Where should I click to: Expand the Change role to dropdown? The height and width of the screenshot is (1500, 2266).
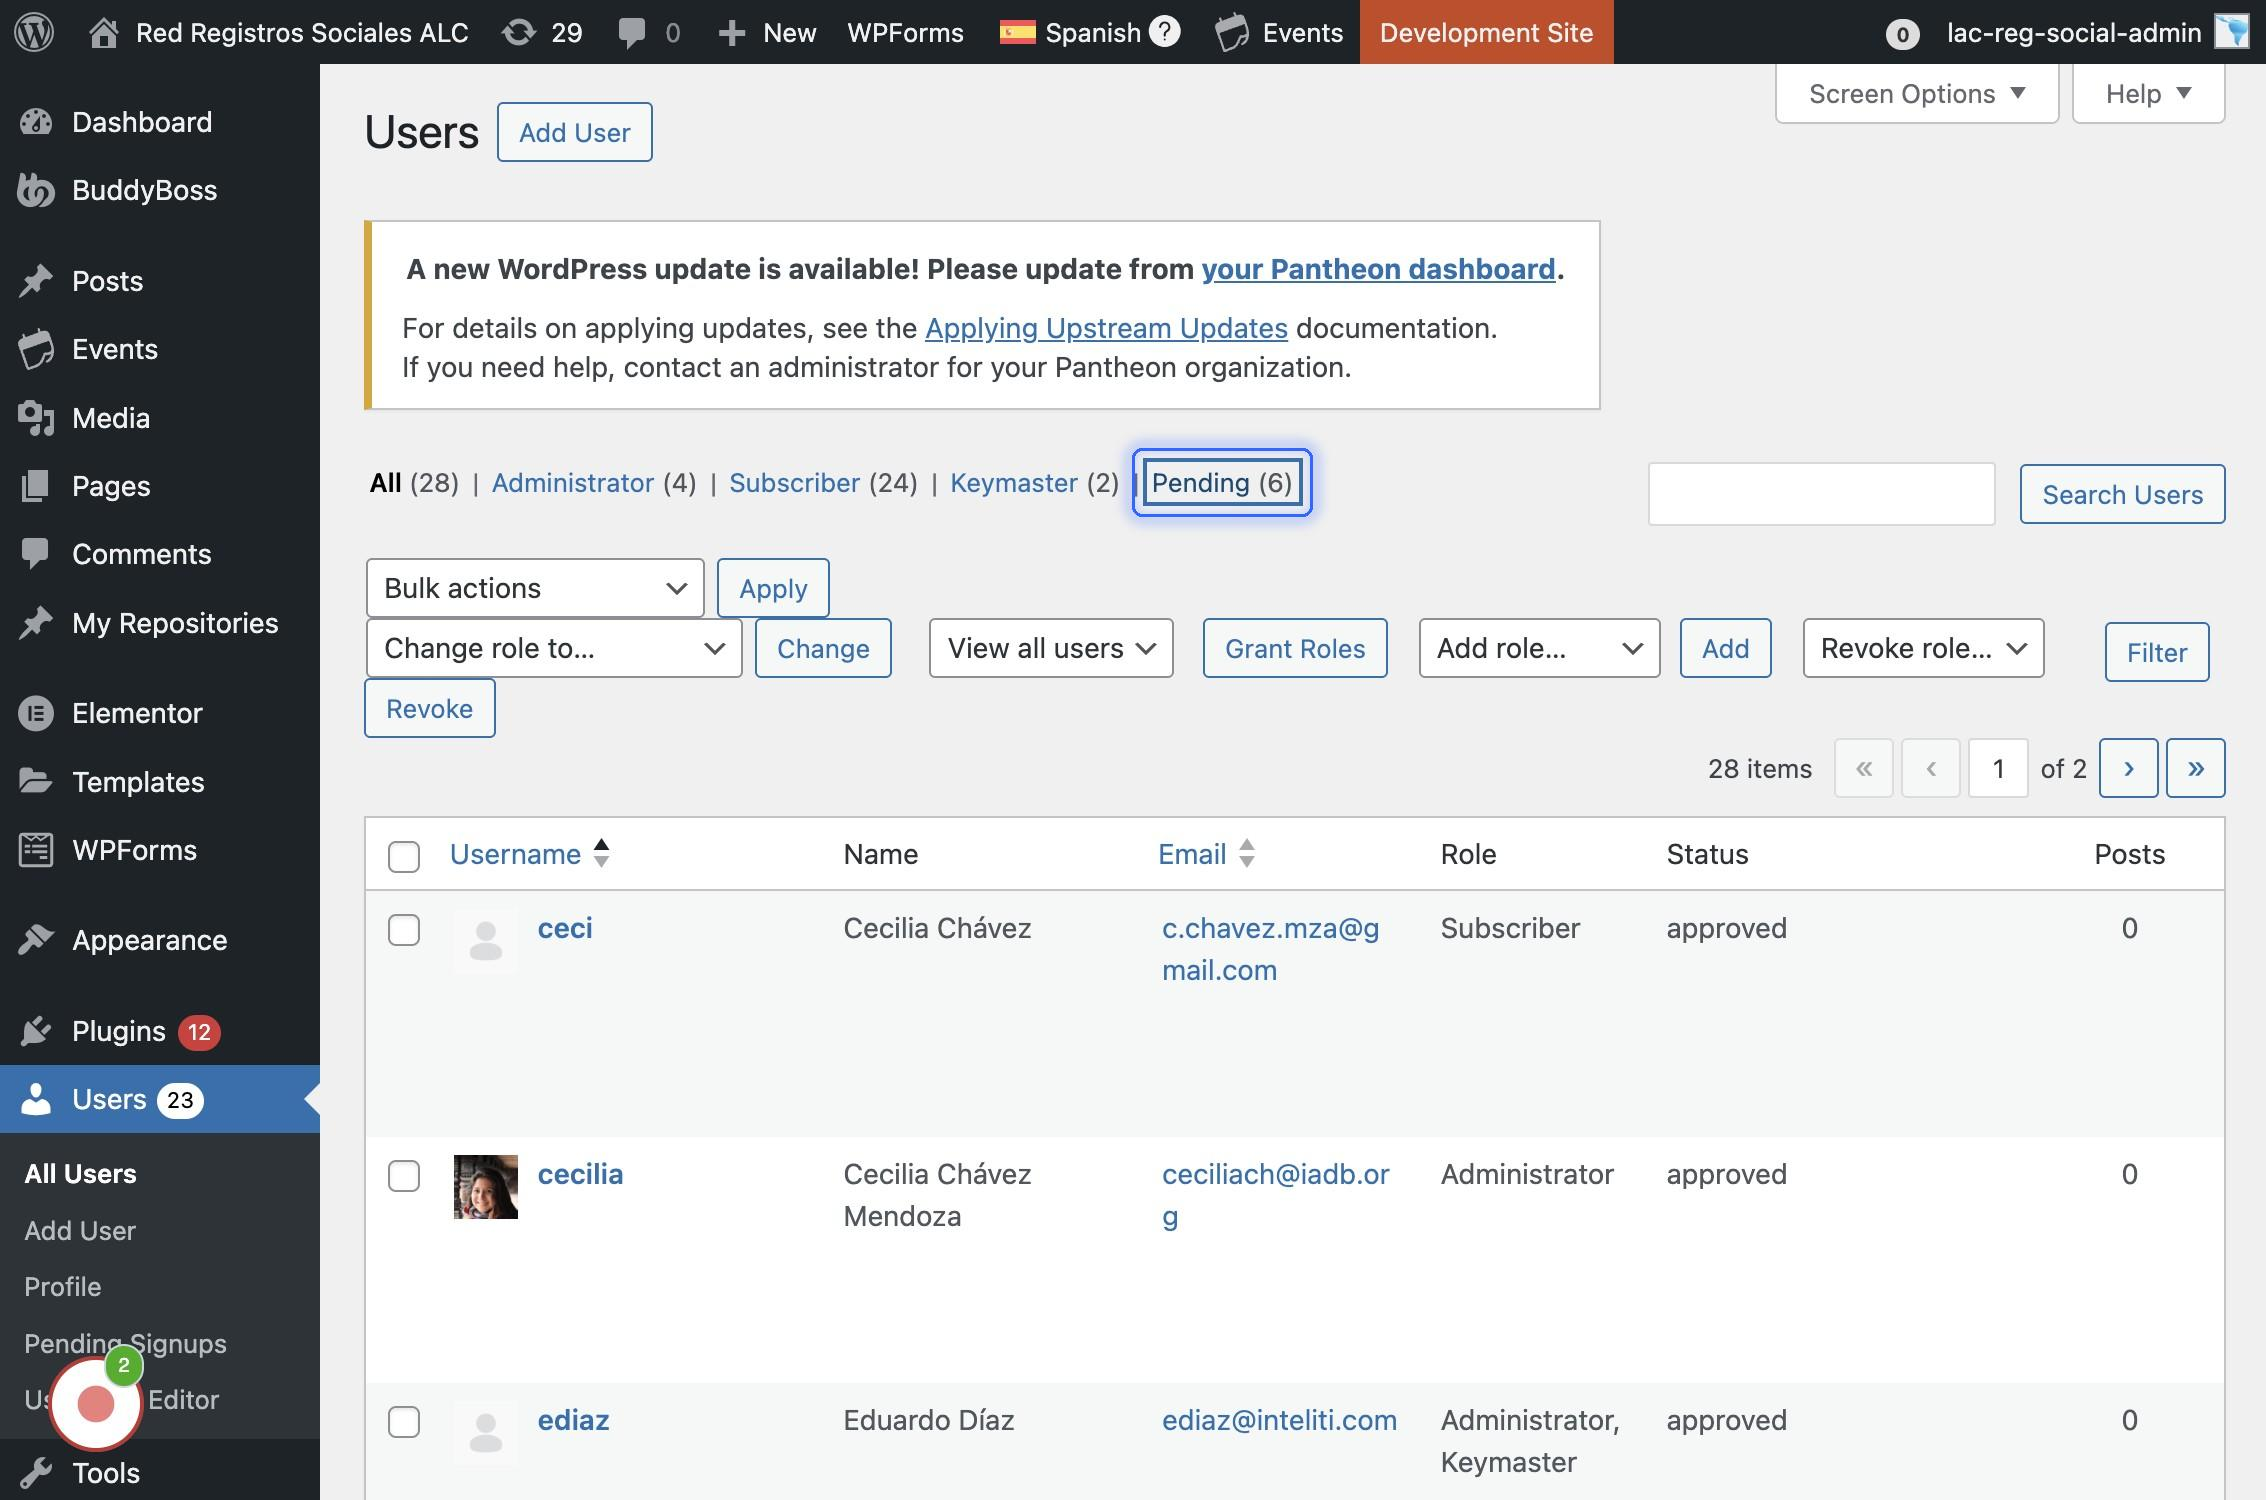point(553,648)
